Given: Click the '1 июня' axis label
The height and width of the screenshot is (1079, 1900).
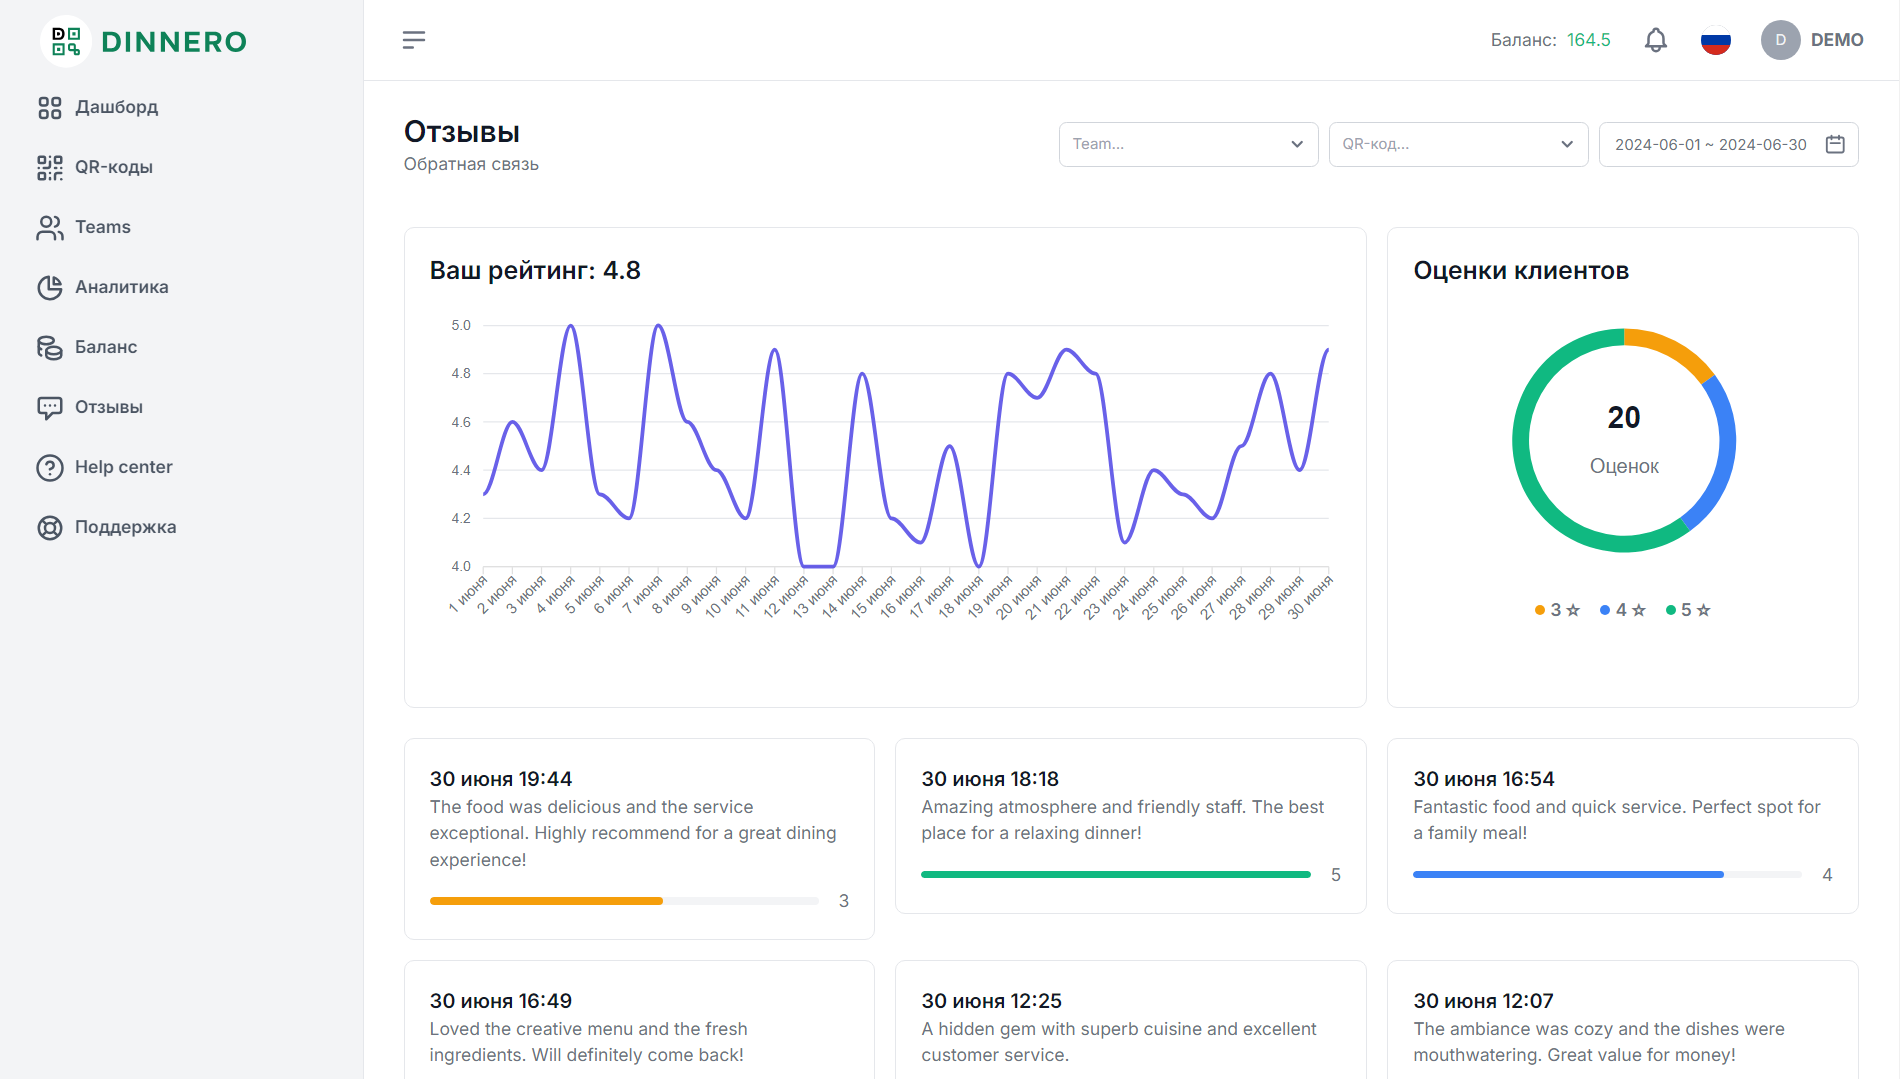Looking at the screenshot, I should click(468, 594).
